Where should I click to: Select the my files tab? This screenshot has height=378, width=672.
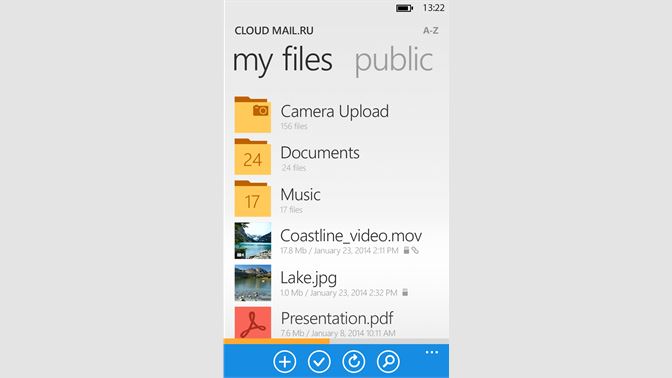point(282,60)
